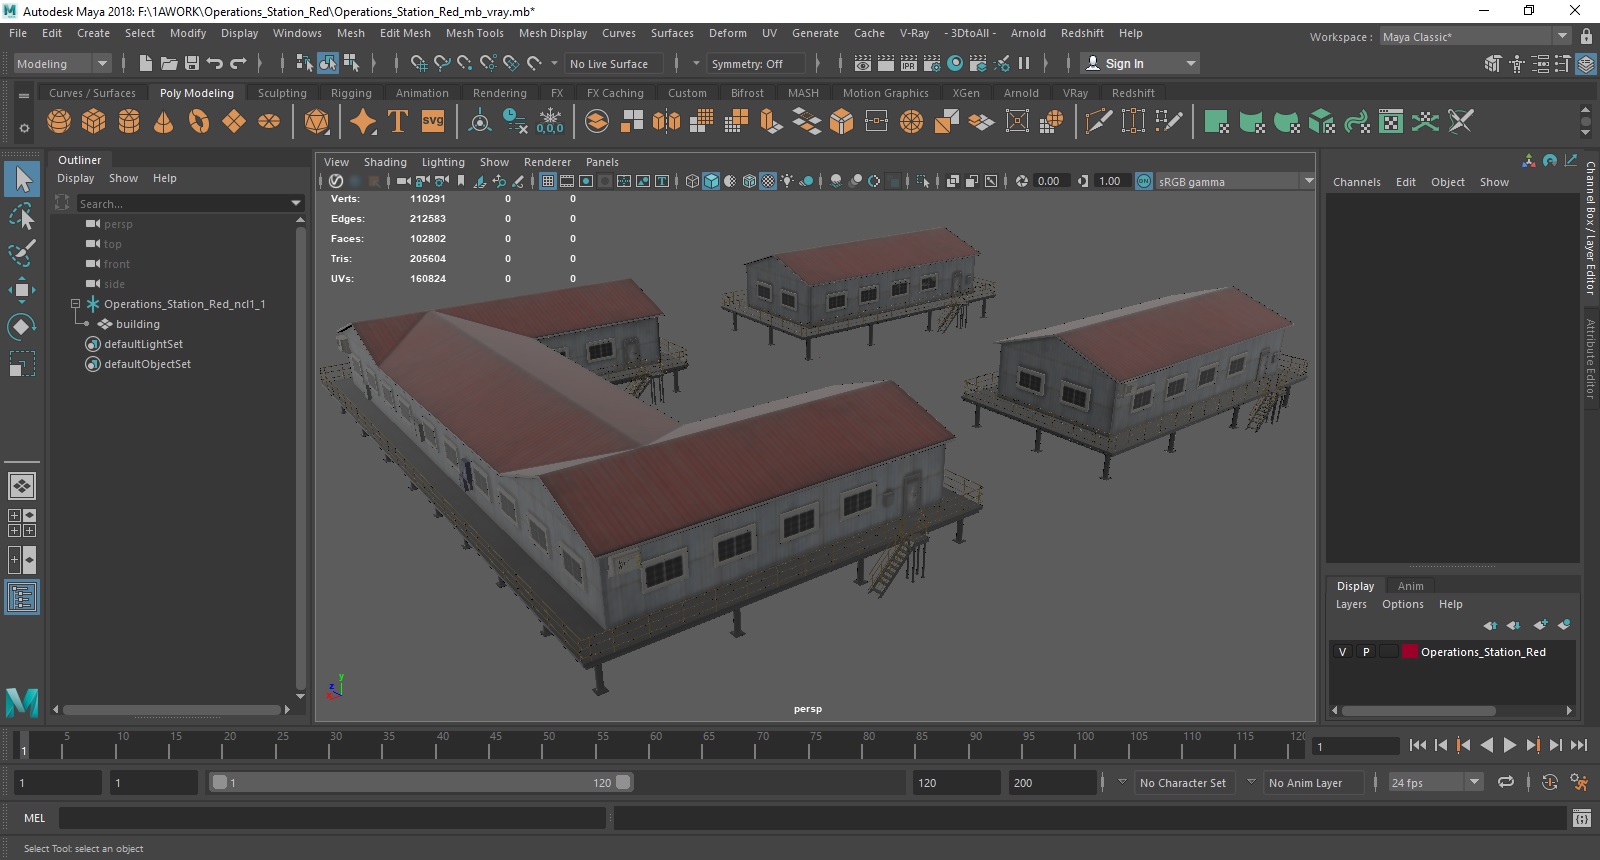
Task: Create a polygon cone from shelf
Action: 164,122
